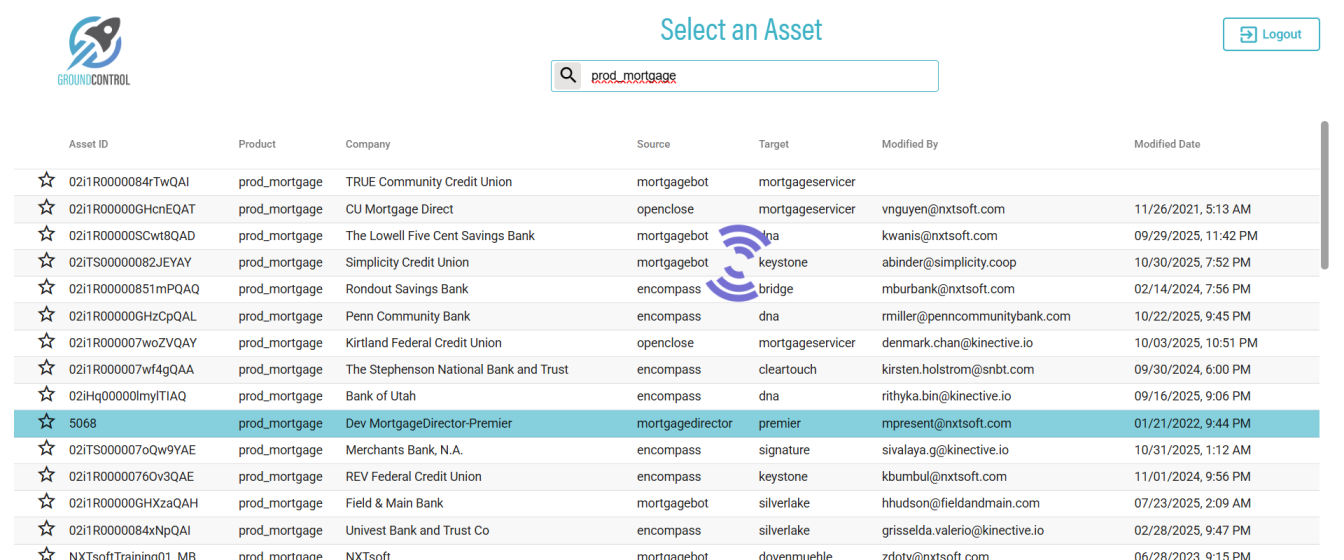This screenshot has width=1344, height=560.
Task: Sort by the Company column header
Action: pos(368,144)
